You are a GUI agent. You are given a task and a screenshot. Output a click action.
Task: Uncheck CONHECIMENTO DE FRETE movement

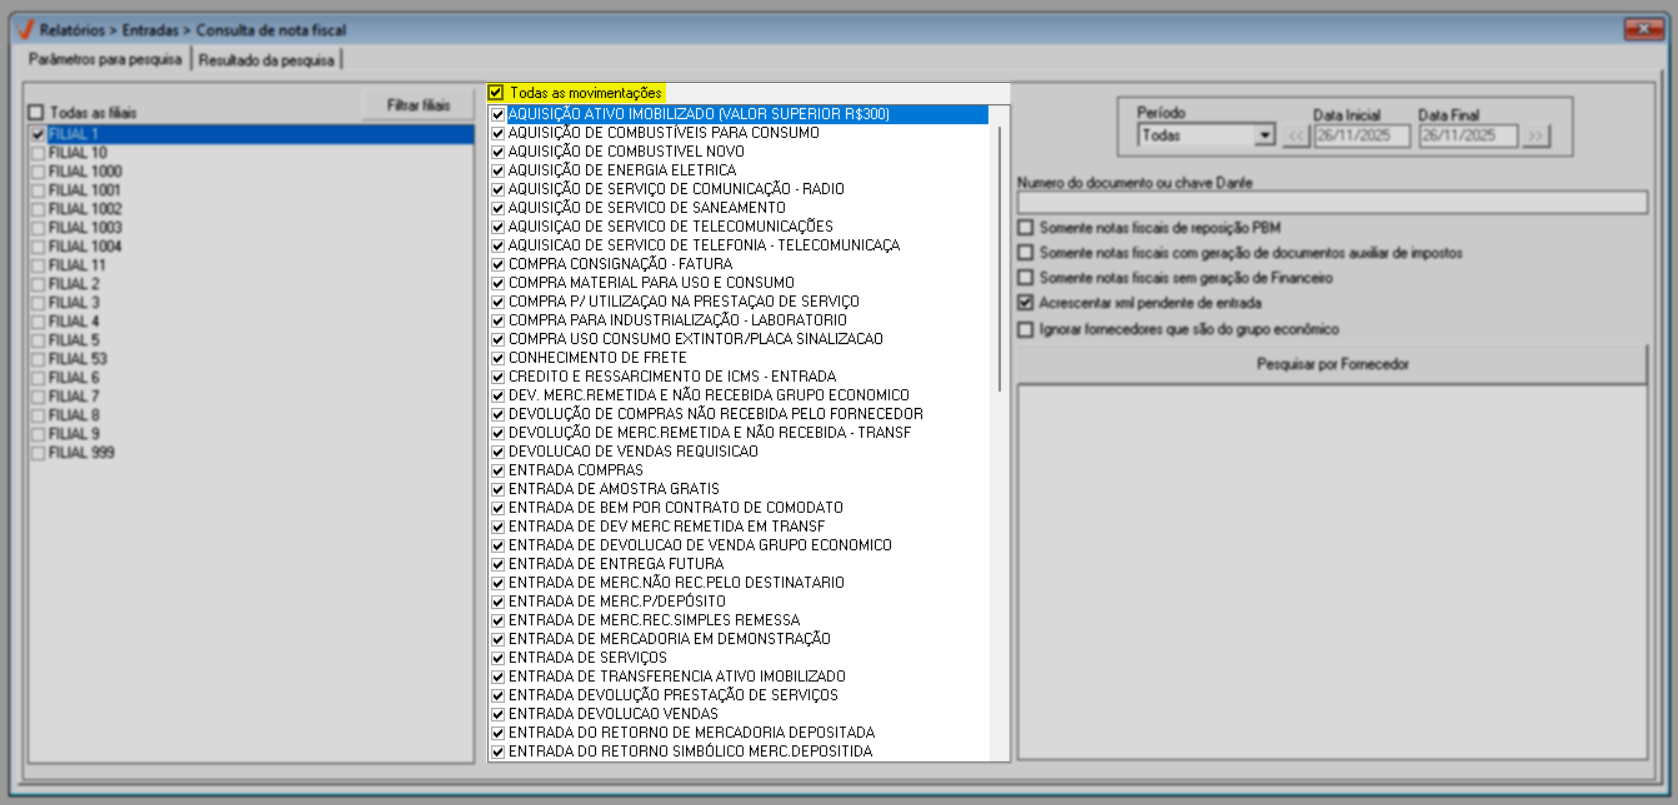tap(498, 358)
